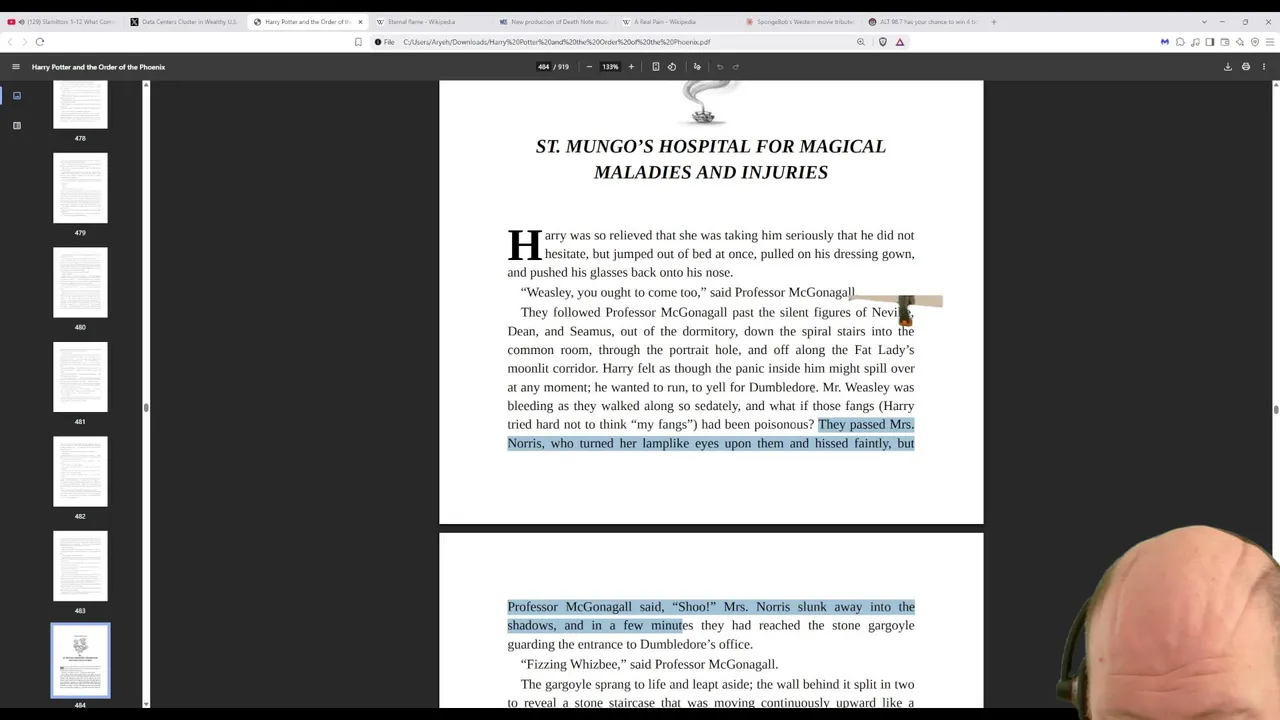The width and height of the screenshot is (1280, 720).
Task: Open the Brave Leo AI icon
Action: point(1240,42)
